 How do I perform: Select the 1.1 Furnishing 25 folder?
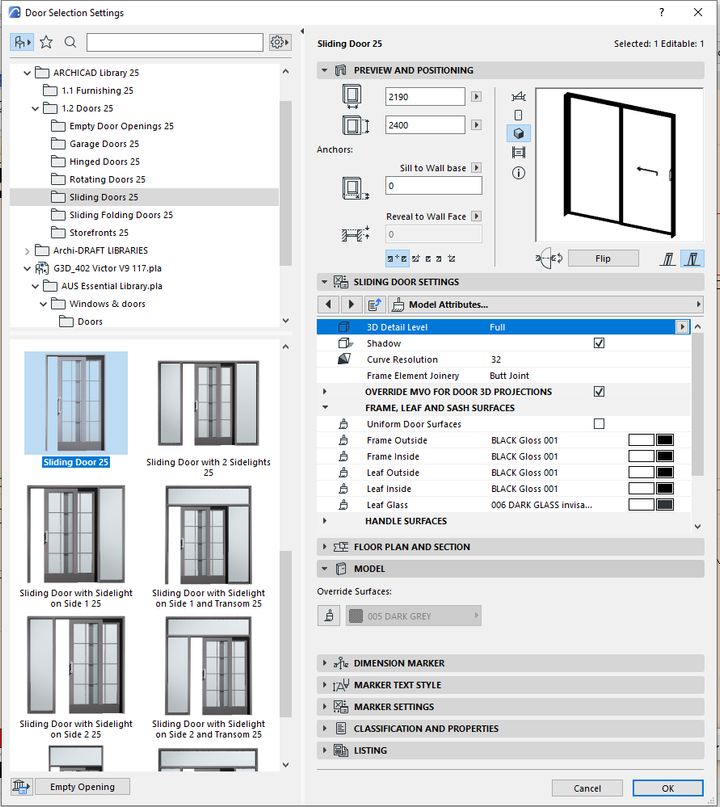[x=97, y=91]
